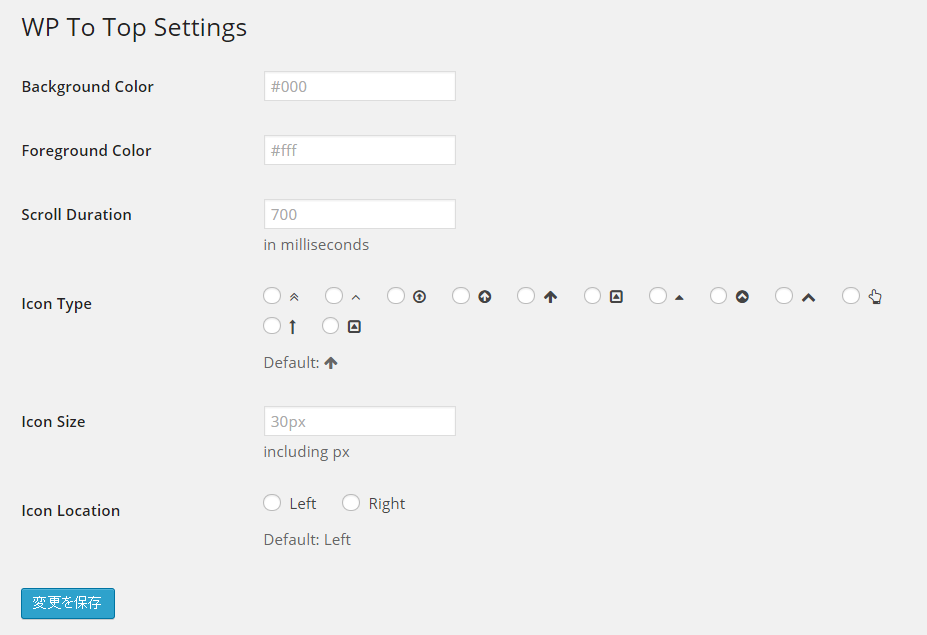The image size is (927, 635).
Task: Focus the Scroll Duration field
Action: (x=359, y=214)
